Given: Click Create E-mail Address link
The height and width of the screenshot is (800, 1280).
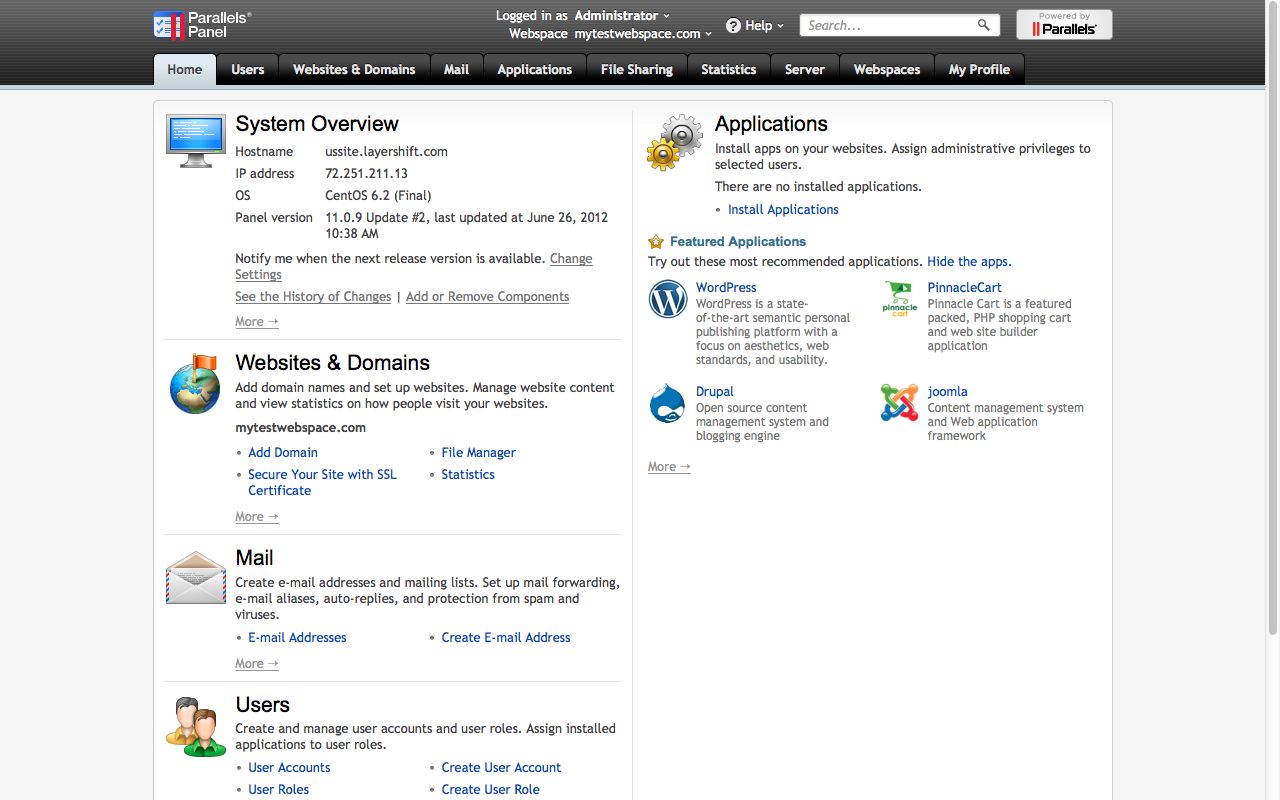Looking at the screenshot, I should coord(506,638).
